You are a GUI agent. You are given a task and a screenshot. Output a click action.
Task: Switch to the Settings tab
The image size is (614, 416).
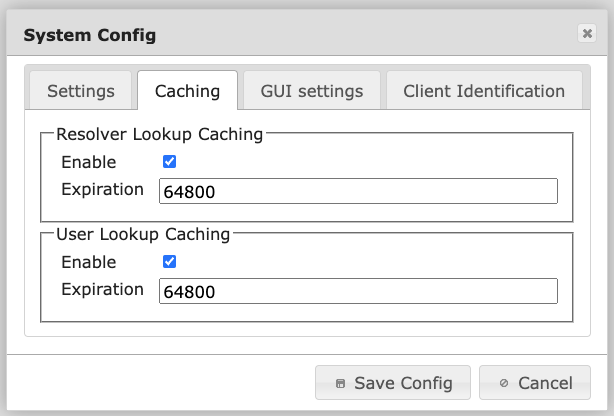pyautogui.click(x=81, y=91)
